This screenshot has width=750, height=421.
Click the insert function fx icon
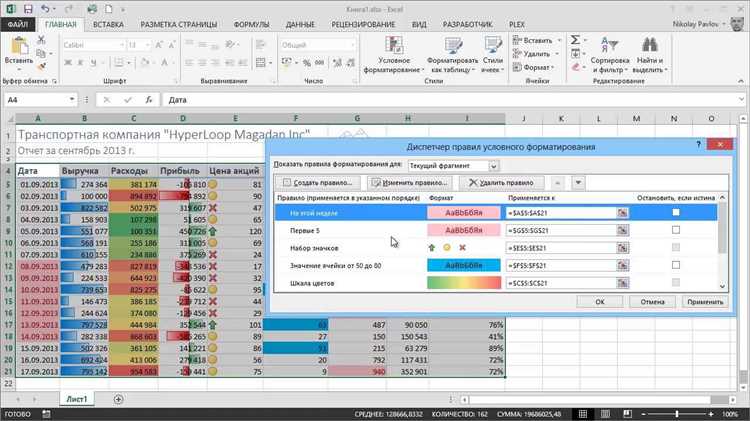(149, 100)
